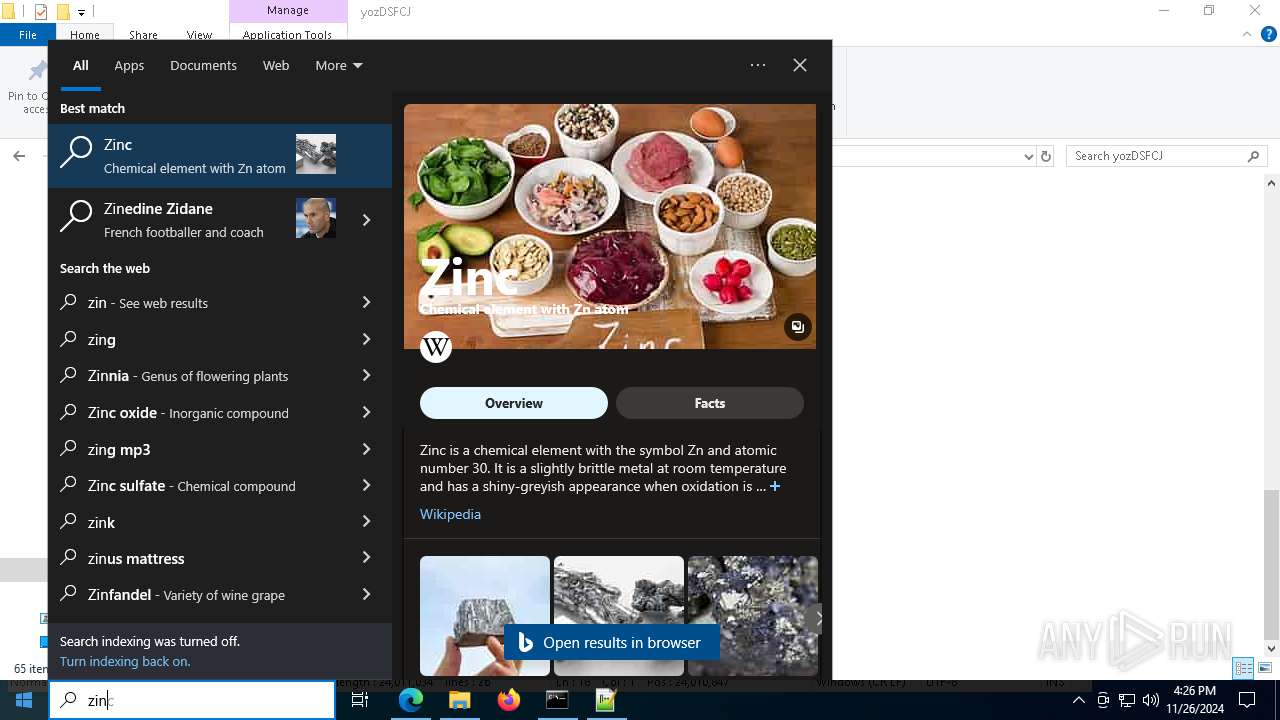Click the taskbar search box
The height and width of the screenshot is (720, 1280).
point(192,700)
